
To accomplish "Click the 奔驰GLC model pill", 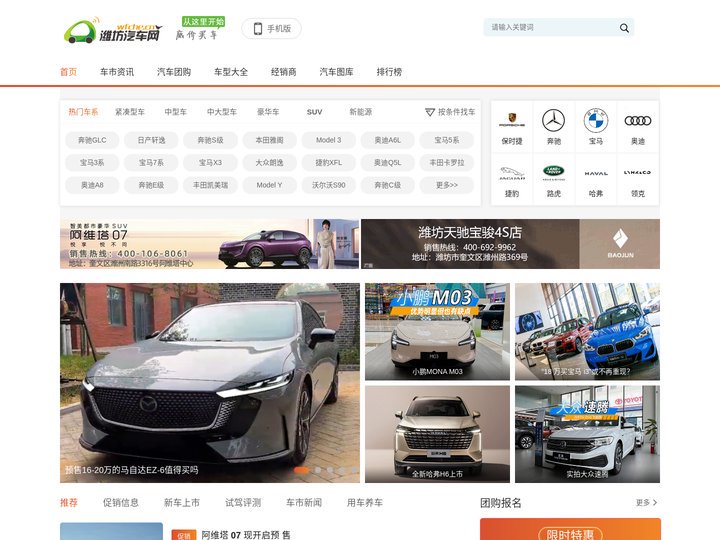I will pyautogui.click(x=92, y=140).
